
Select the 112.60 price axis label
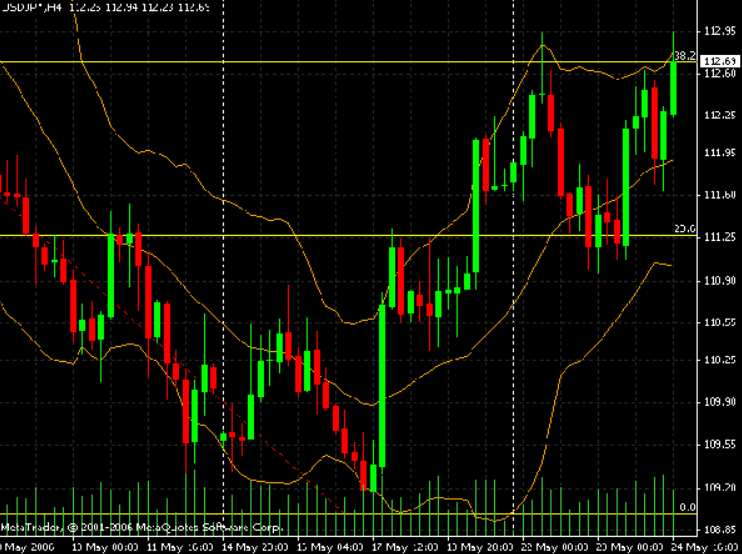pos(720,73)
